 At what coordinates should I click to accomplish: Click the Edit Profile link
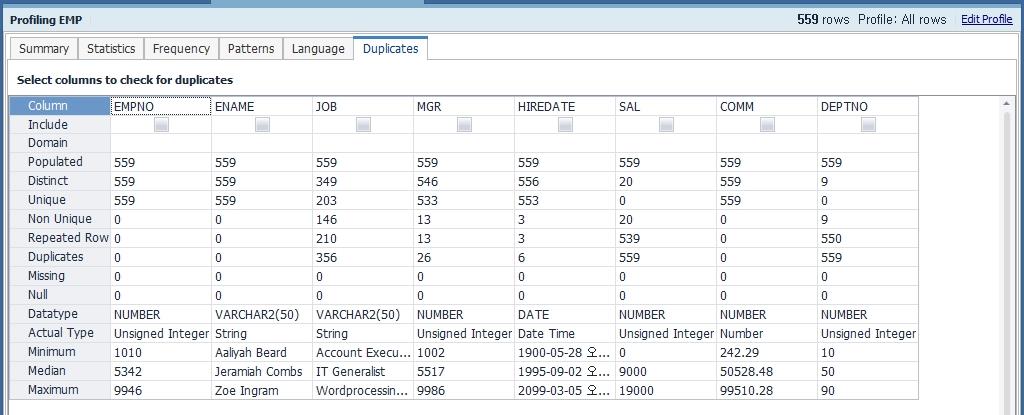click(986, 20)
